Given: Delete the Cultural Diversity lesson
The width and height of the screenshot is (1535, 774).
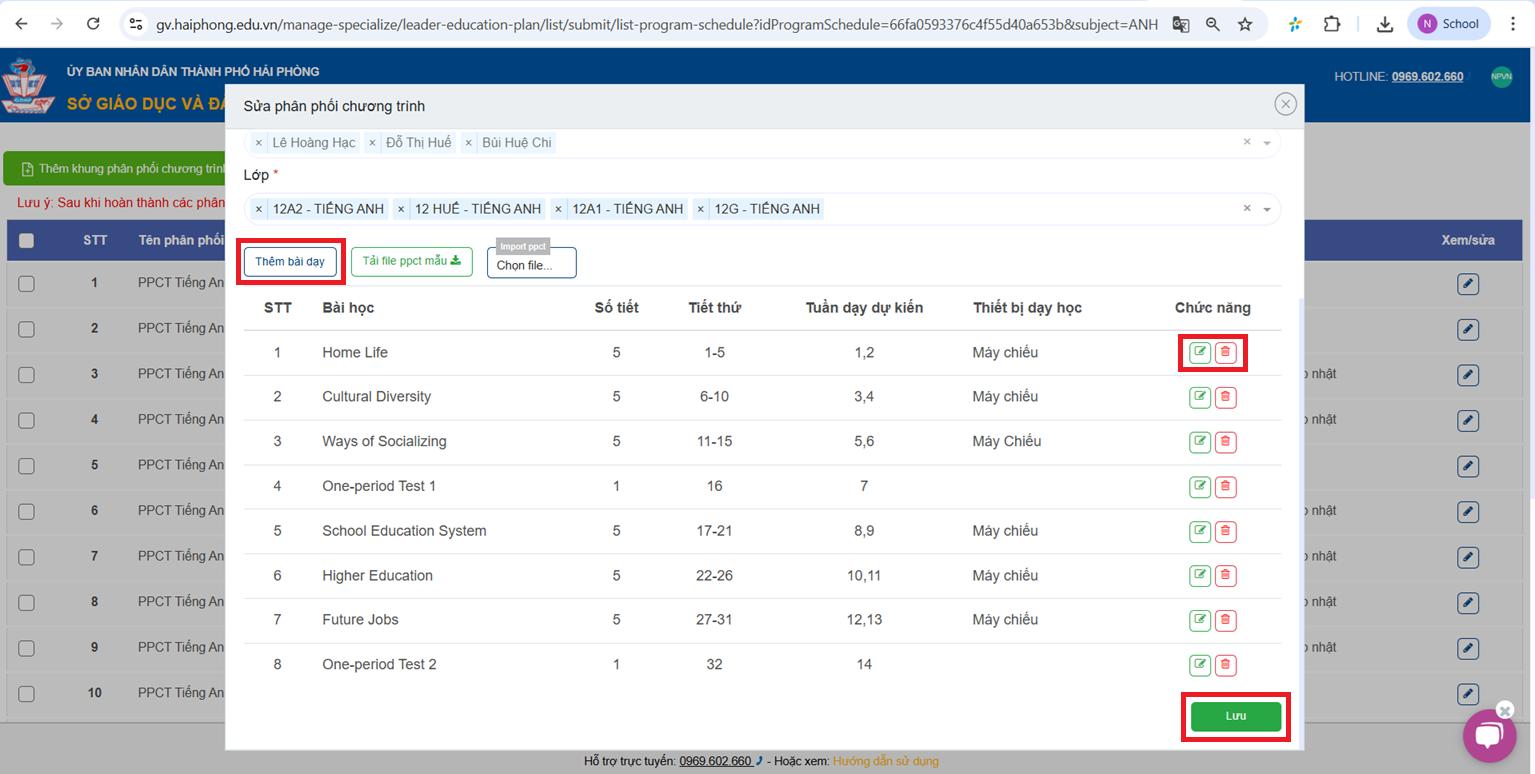Looking at the screenshot, I should (x=1225, y=397).
